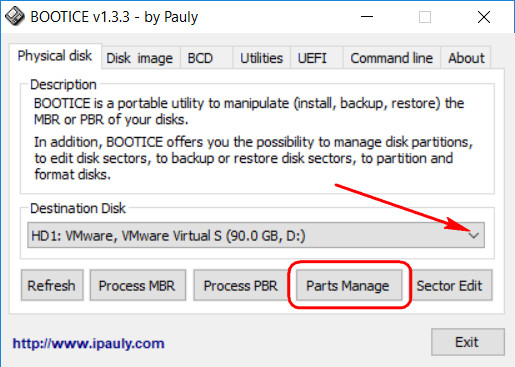
Task: Select the Physical disk tab
Action: click(x=55, y=56)
